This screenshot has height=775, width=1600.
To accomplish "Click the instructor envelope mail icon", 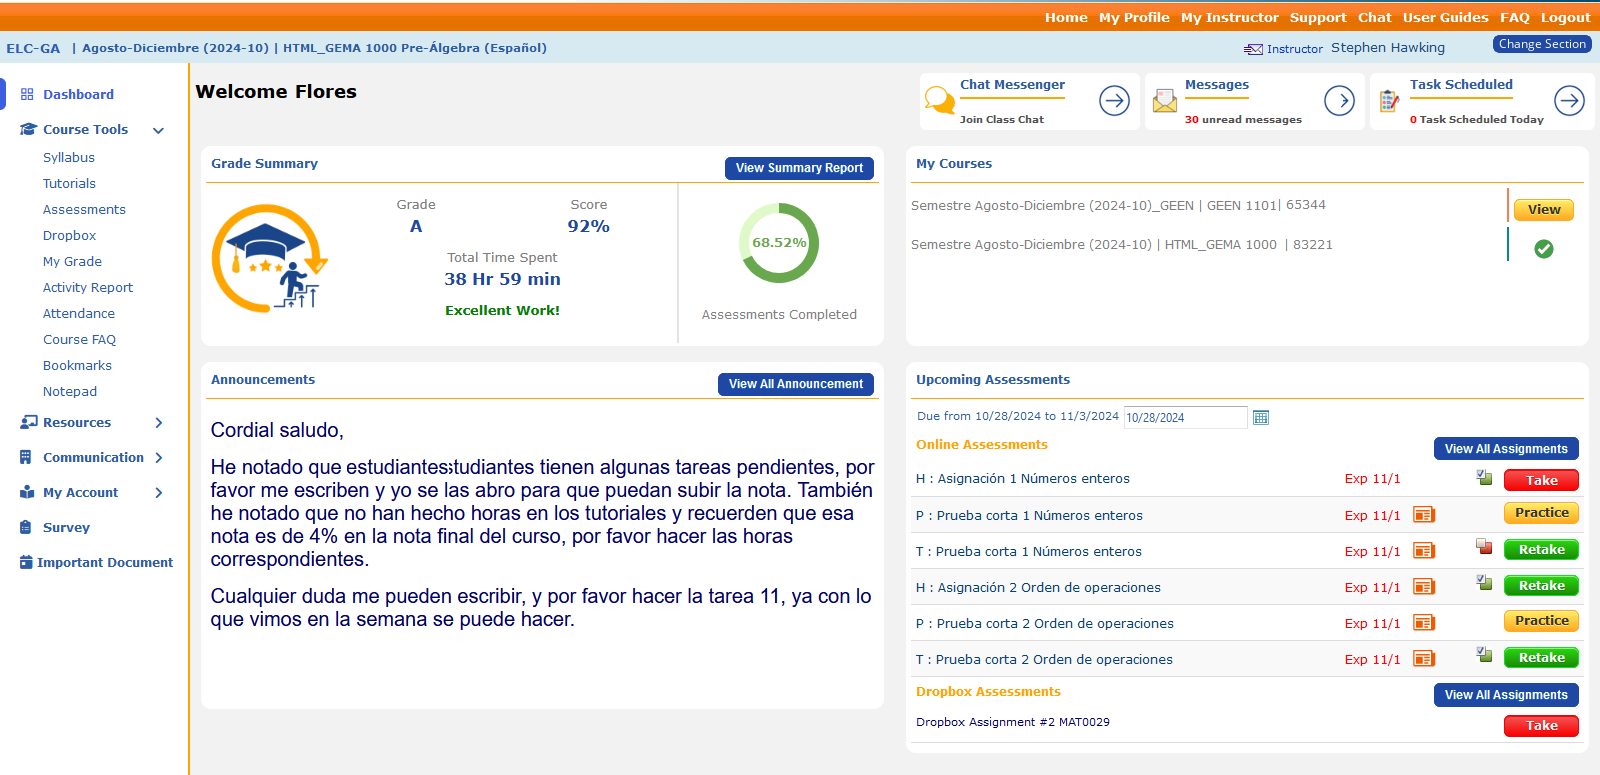I will (1253, 49).
